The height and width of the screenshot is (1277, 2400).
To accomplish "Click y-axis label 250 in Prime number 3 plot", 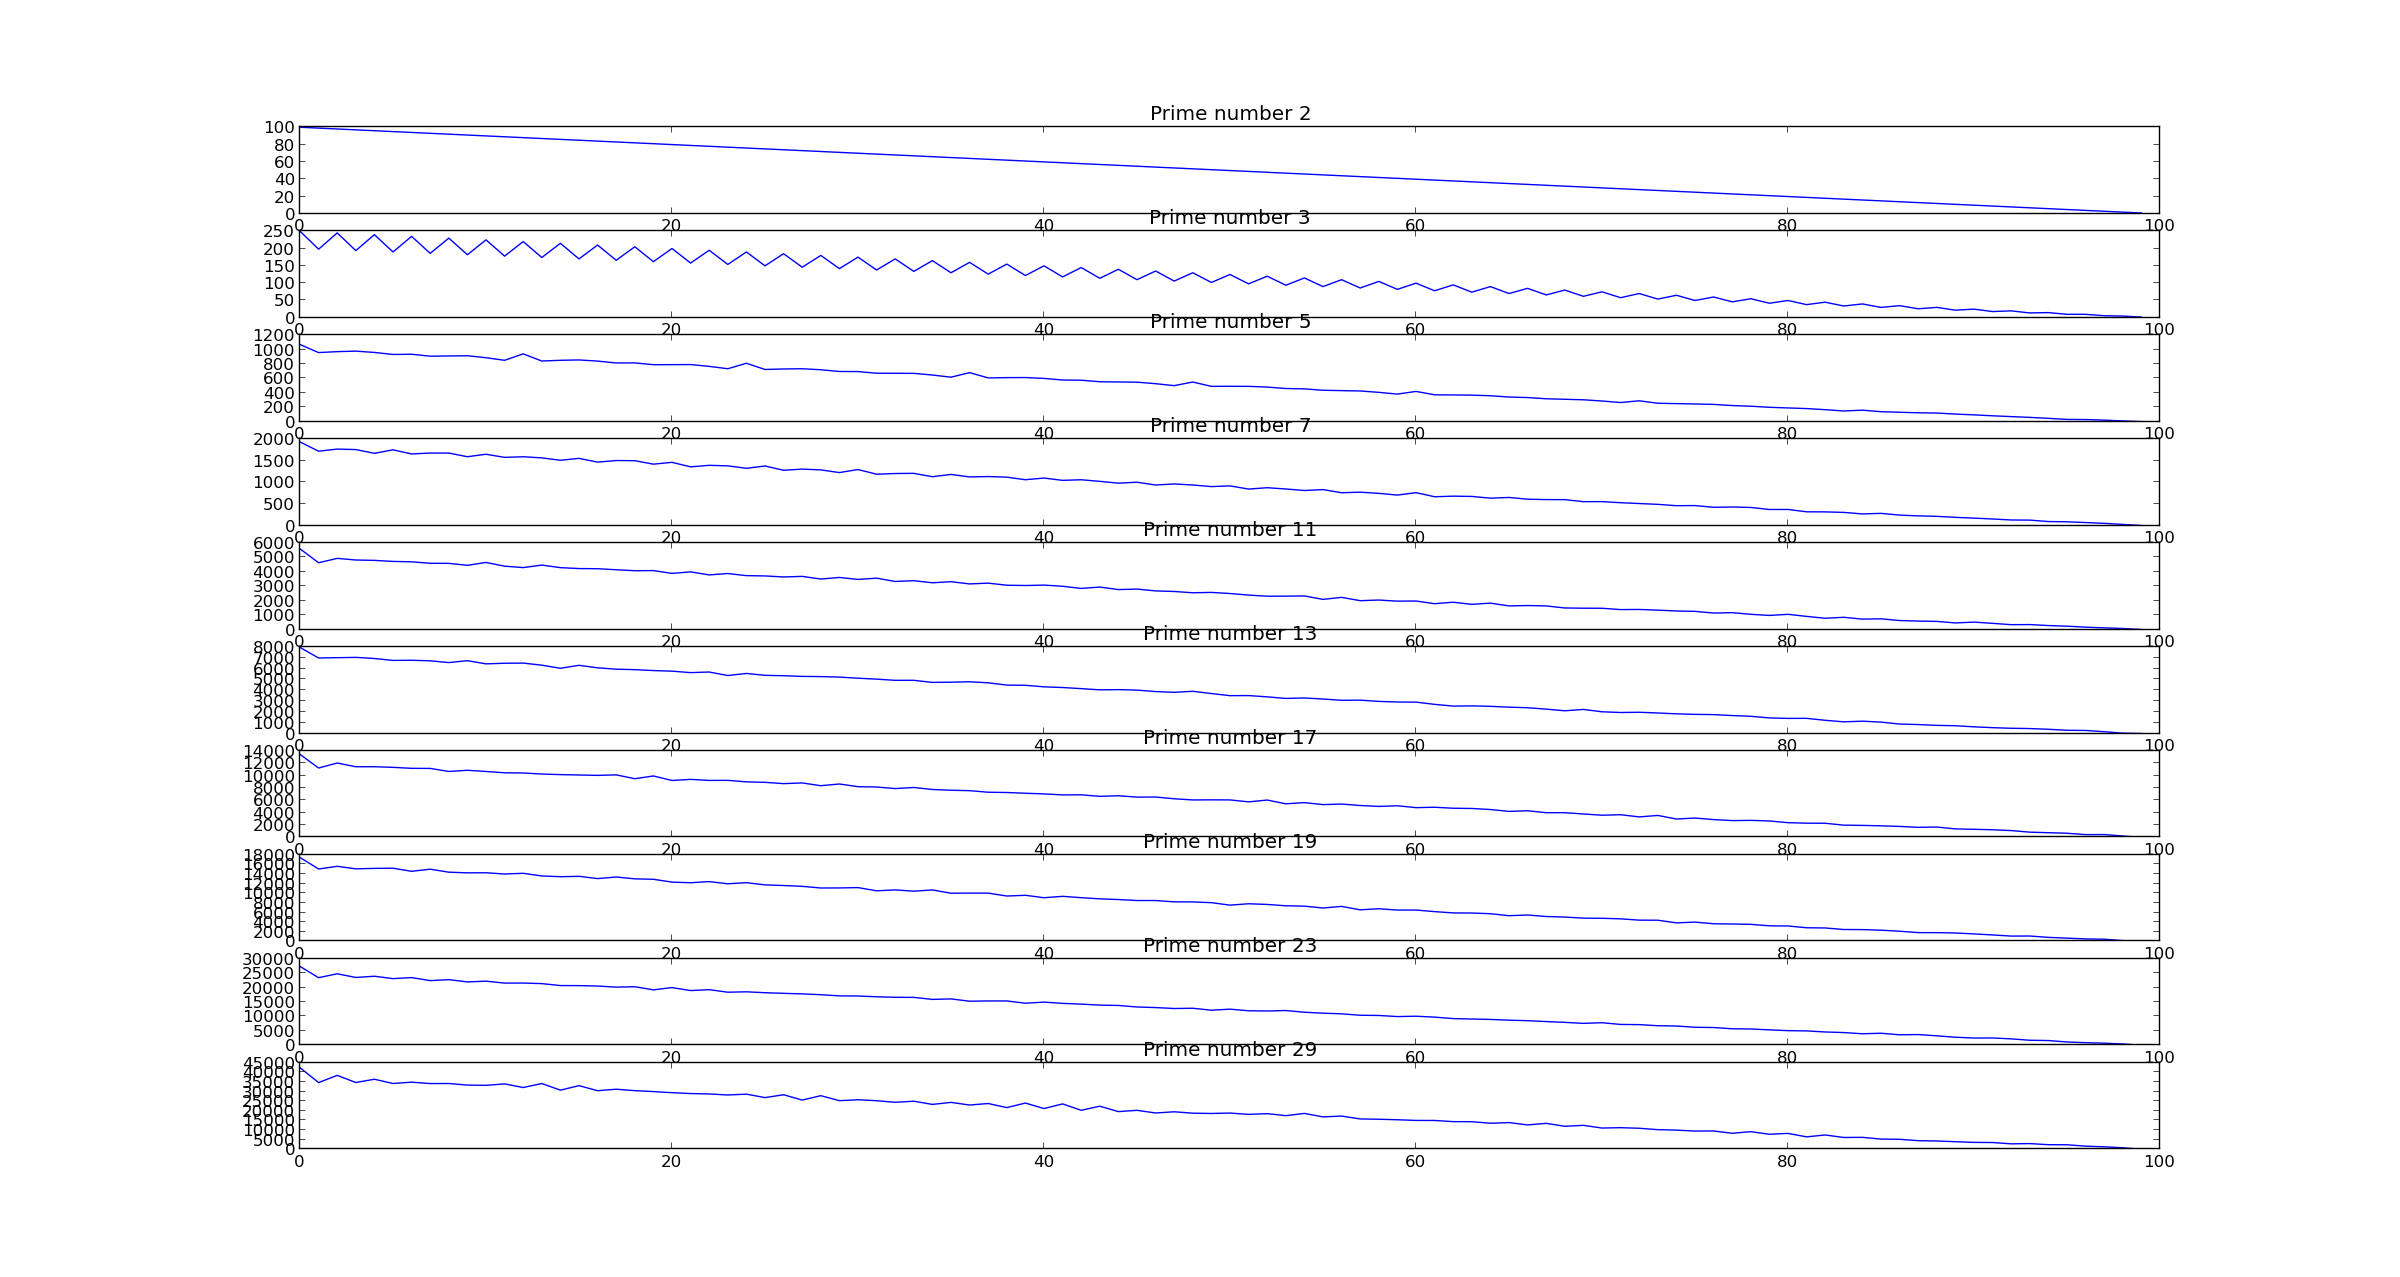I will (x=279, y=232).
